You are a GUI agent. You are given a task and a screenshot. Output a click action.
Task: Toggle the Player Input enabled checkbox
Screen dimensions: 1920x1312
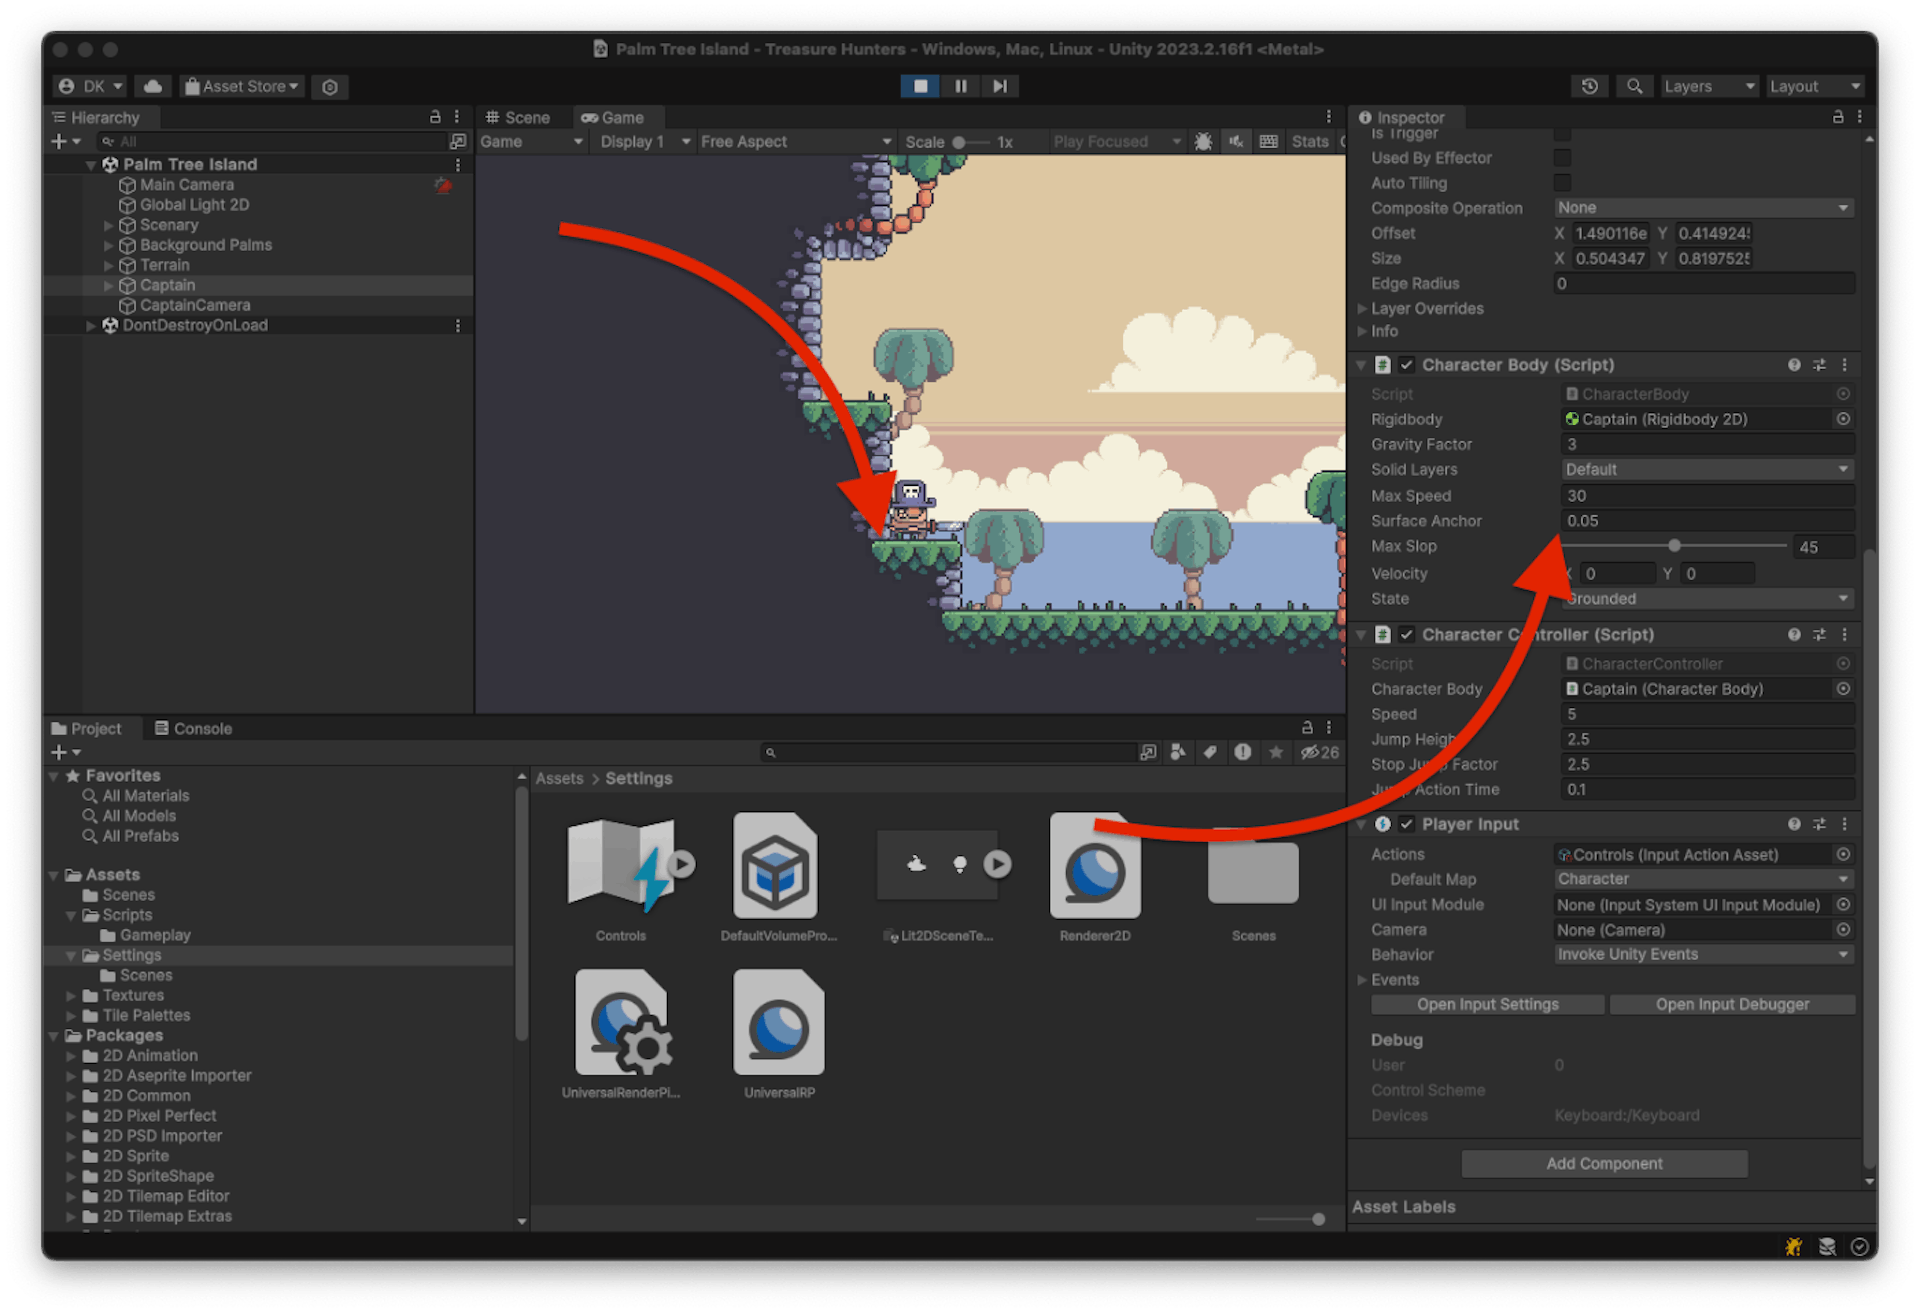(1406, 824)
